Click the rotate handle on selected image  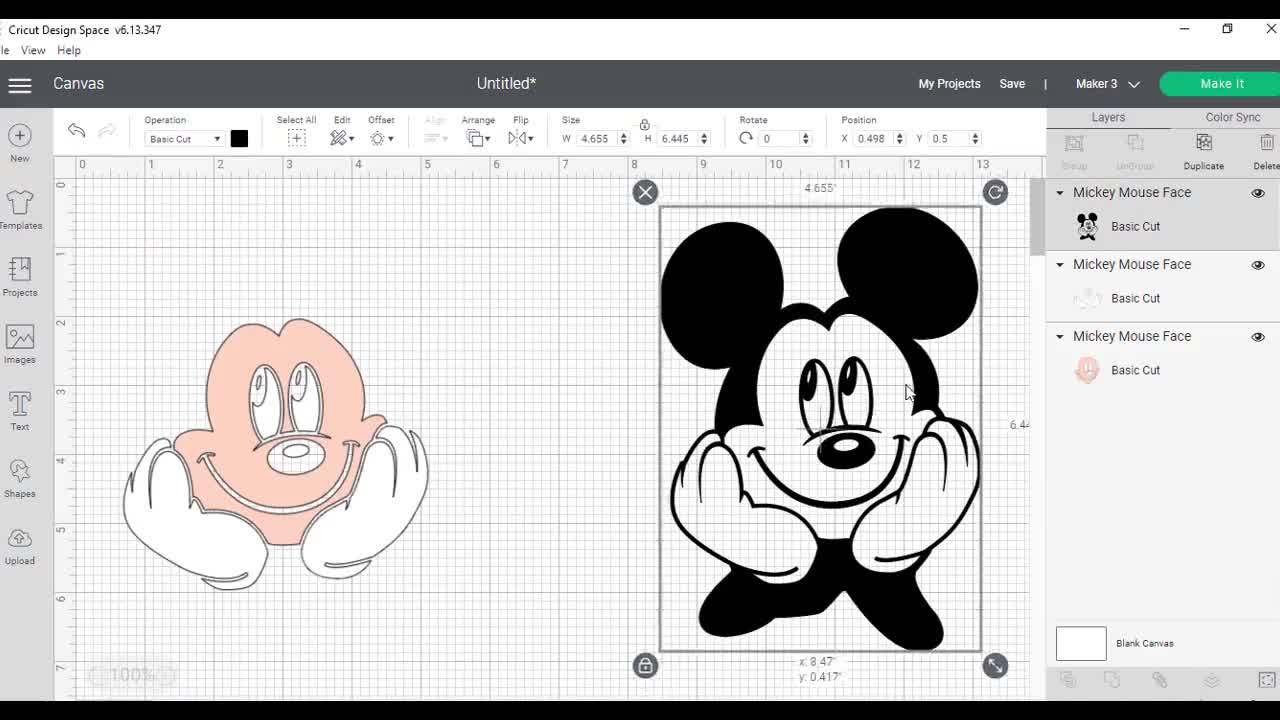tap(995, 192)
